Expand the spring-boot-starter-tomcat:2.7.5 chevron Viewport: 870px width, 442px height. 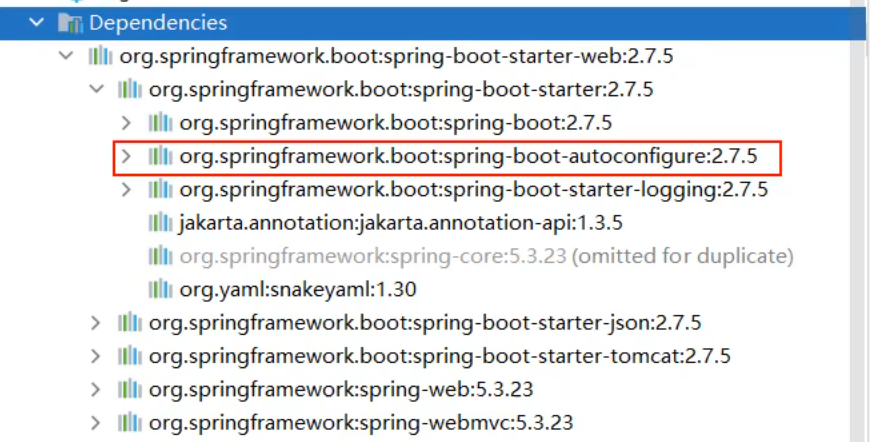tap(96, 356)
